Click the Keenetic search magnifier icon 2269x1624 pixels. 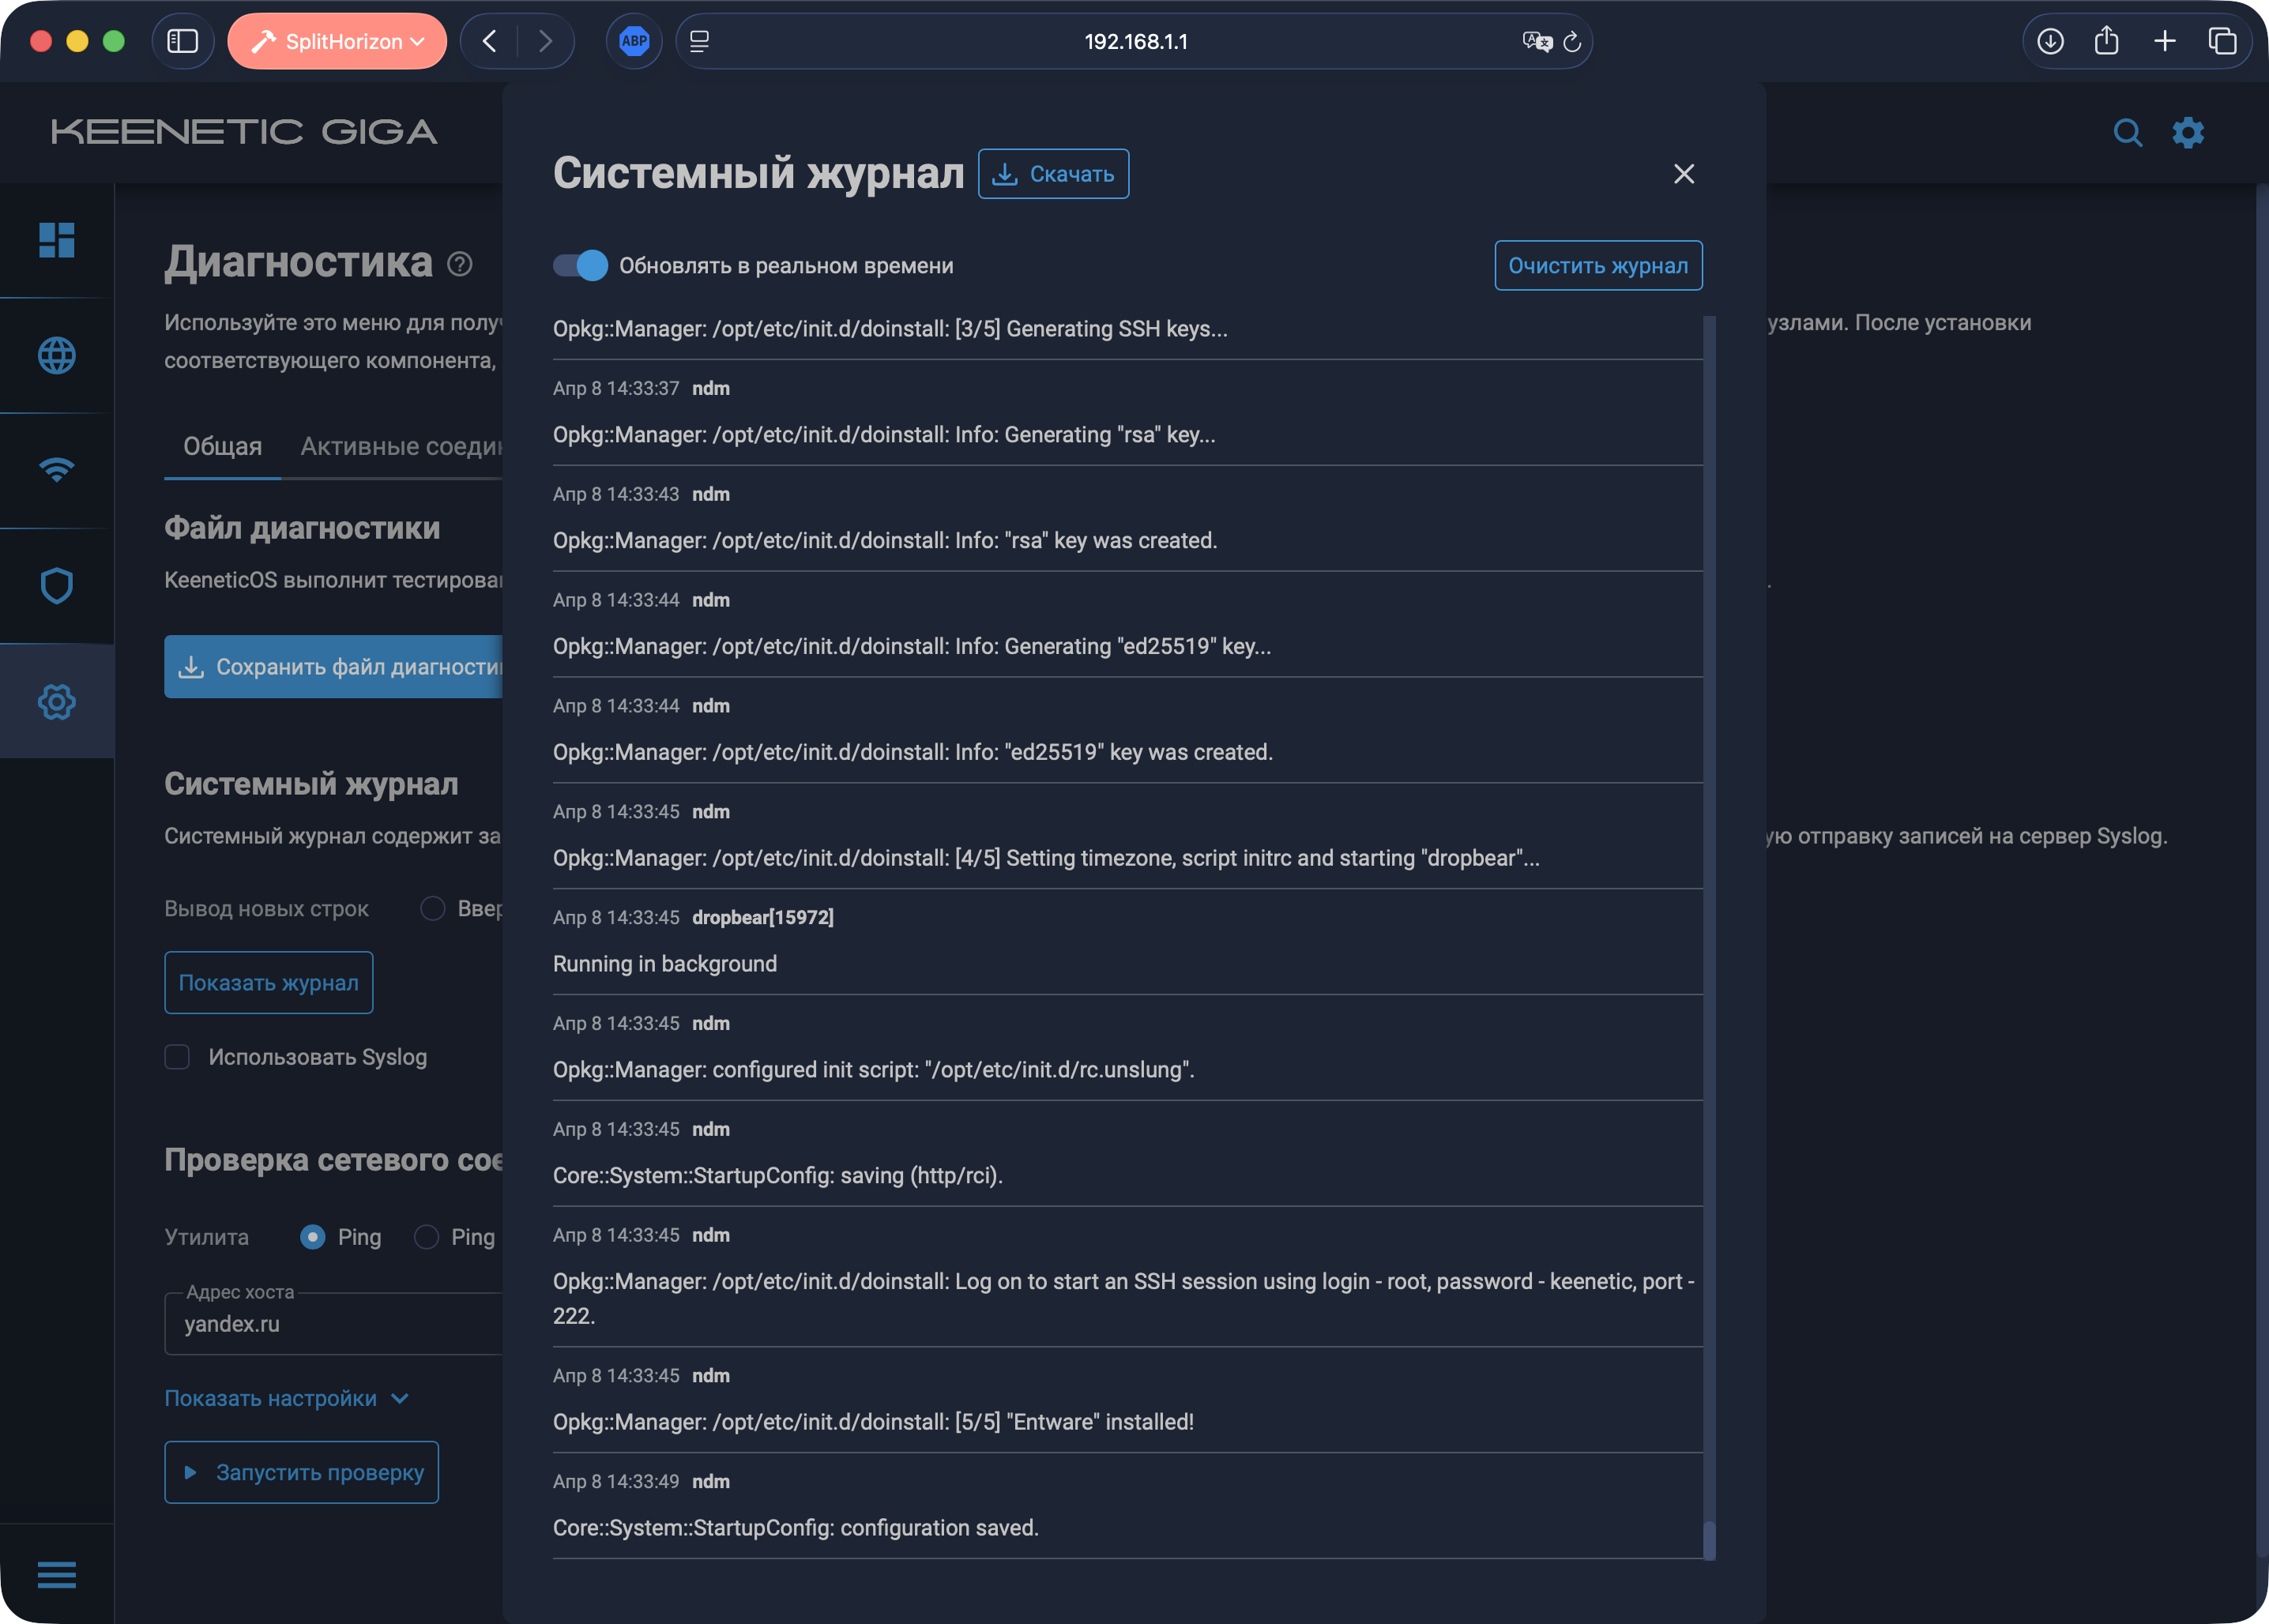point(2128,132)
